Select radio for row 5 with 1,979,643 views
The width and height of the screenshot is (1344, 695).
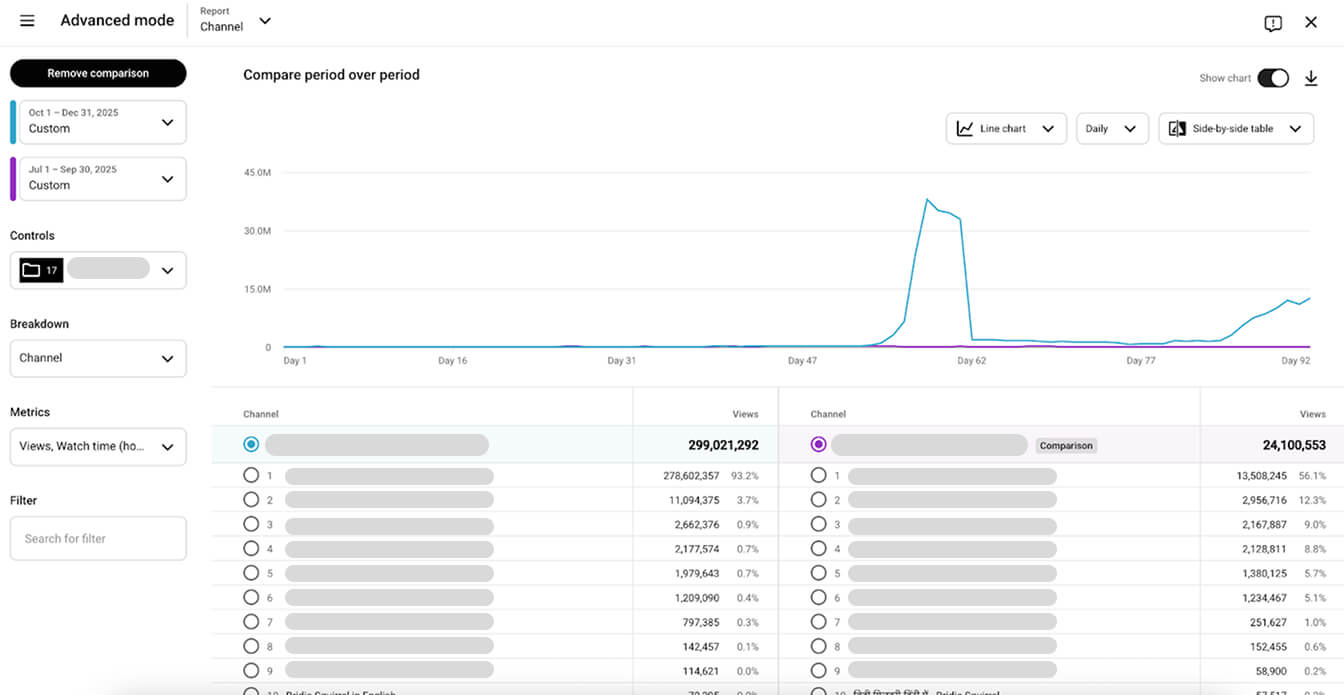[x=251, y=573]
